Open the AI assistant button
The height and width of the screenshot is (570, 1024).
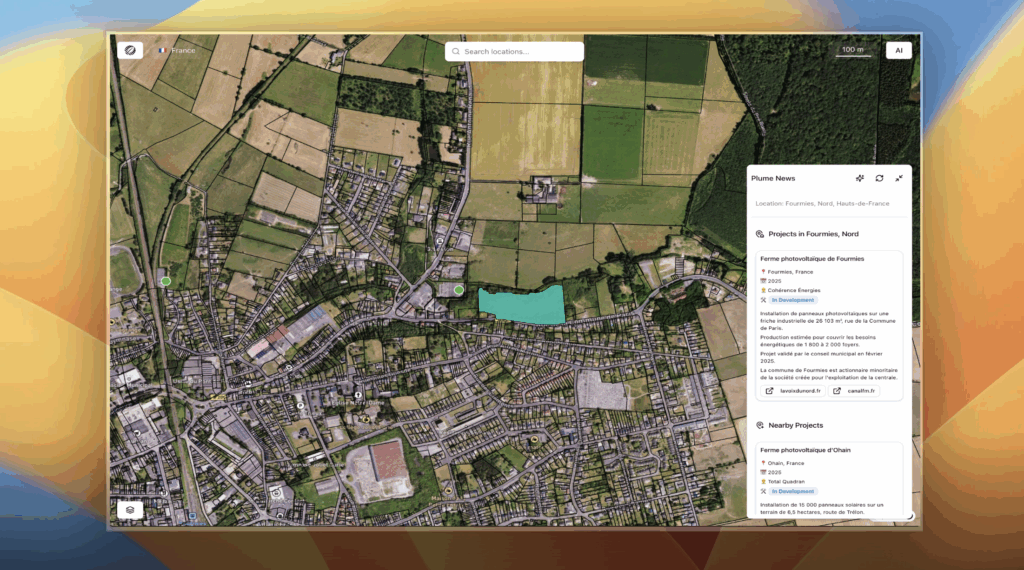click(x=899, y=50)
